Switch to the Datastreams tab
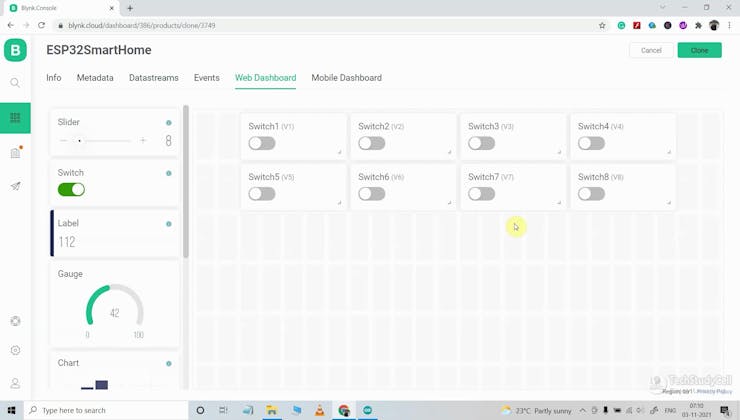The height and width of the screenshot is (420, 740). [154, 78]
